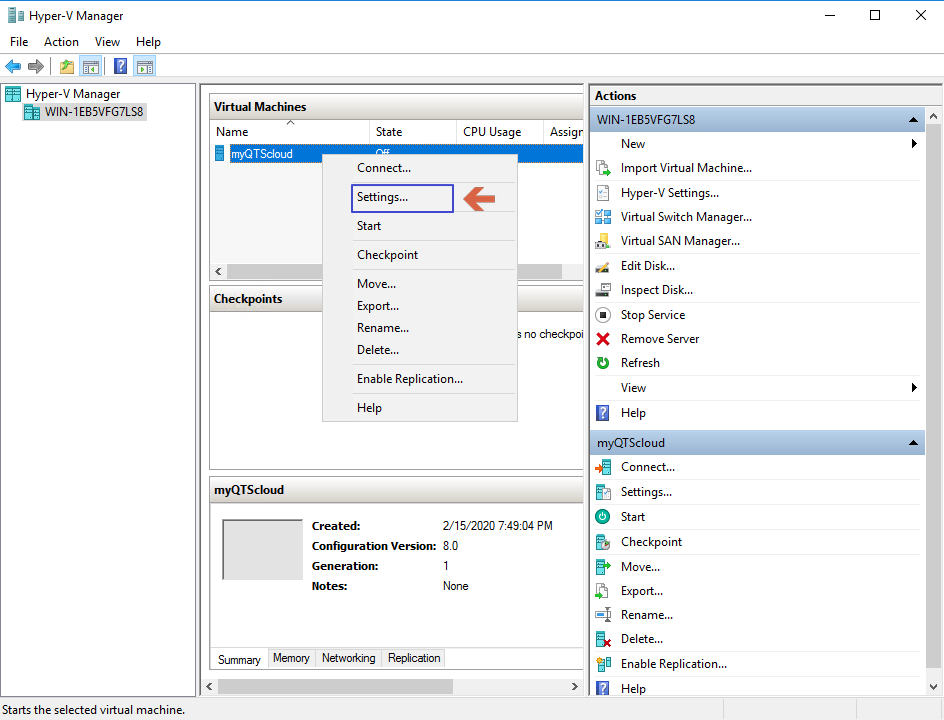944x720 pixels.
Task: Click the Import Virtual Machine icon
Action: (603, 168)
